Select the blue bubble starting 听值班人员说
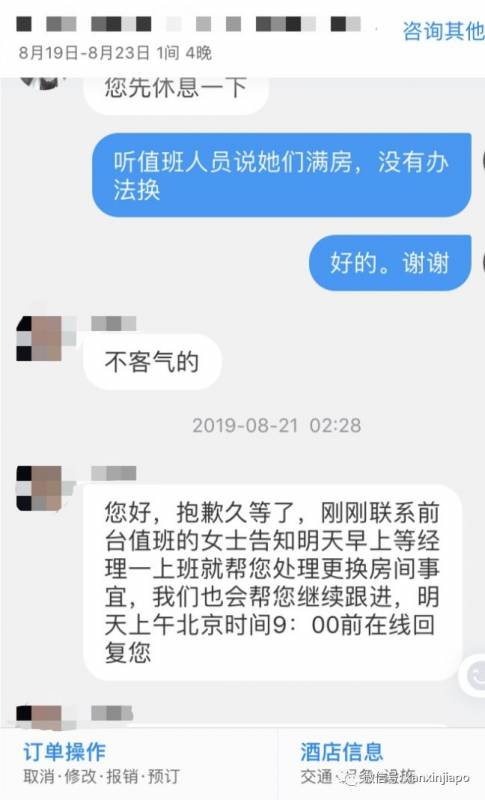This screenshot has height=800, width=485. (282, 176)
